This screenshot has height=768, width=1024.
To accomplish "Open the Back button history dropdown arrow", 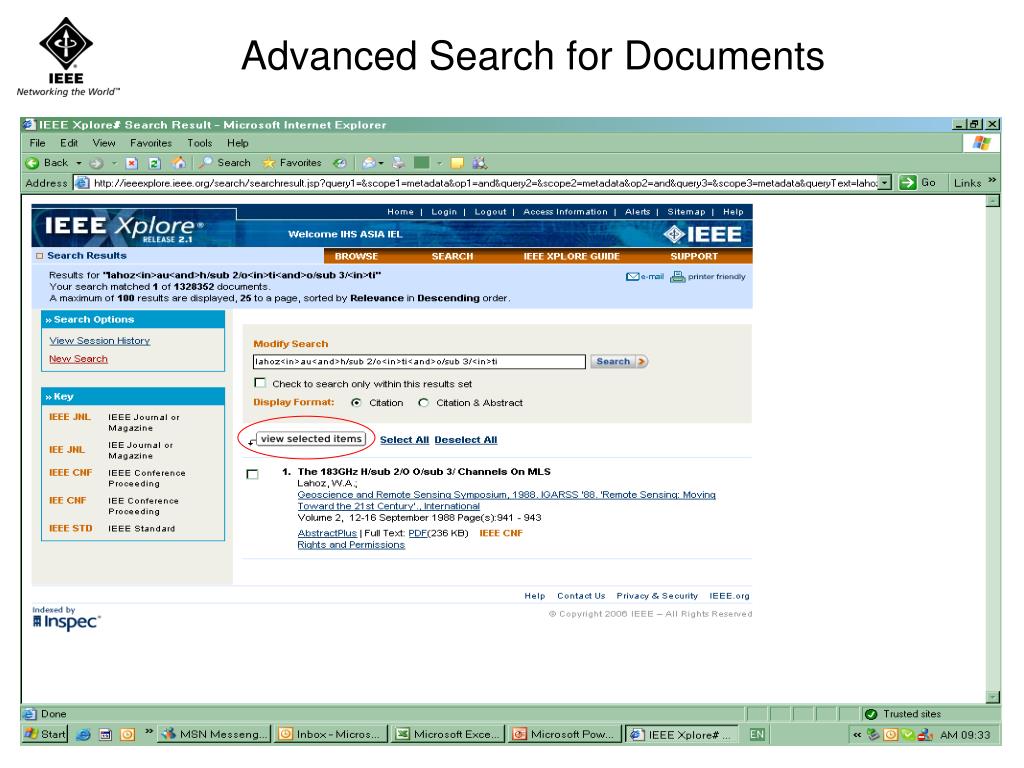I will coord(79,163).
